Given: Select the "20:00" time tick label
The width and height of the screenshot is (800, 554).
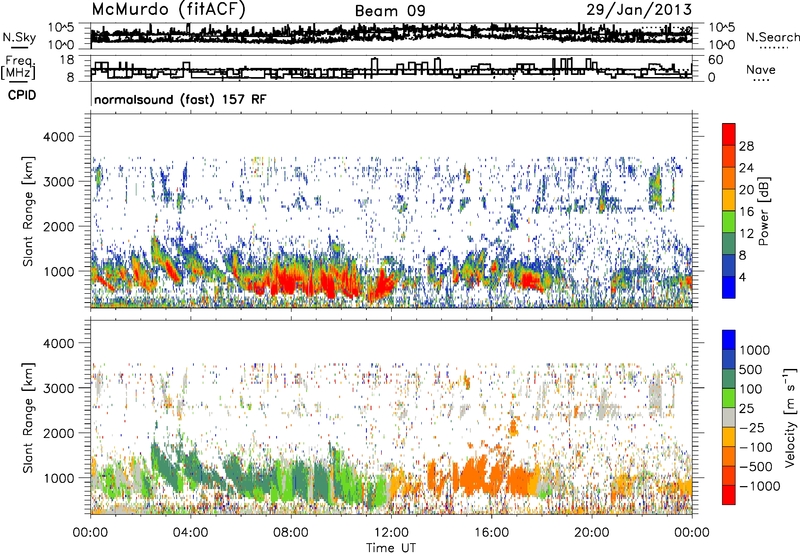Looking at the screenshot, I should 591,533.
